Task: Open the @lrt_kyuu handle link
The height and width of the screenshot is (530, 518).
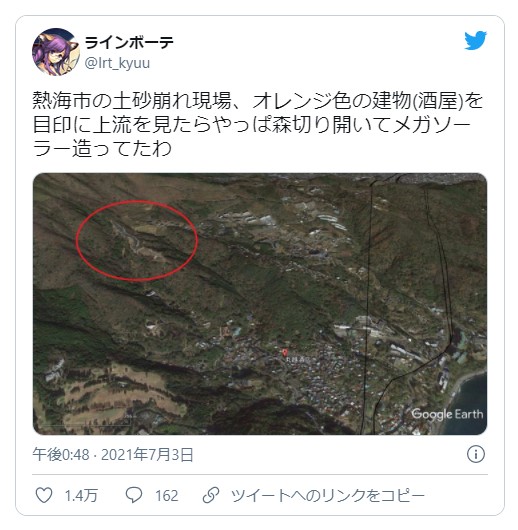Action: 117,63
